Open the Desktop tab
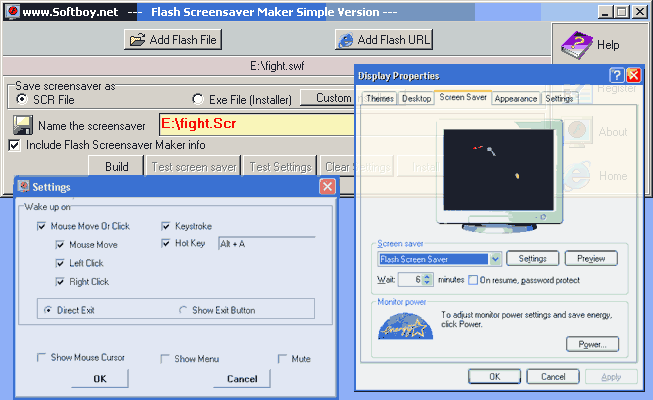The width and height of the screenshot is (653, 400). (x=416, y=99)
